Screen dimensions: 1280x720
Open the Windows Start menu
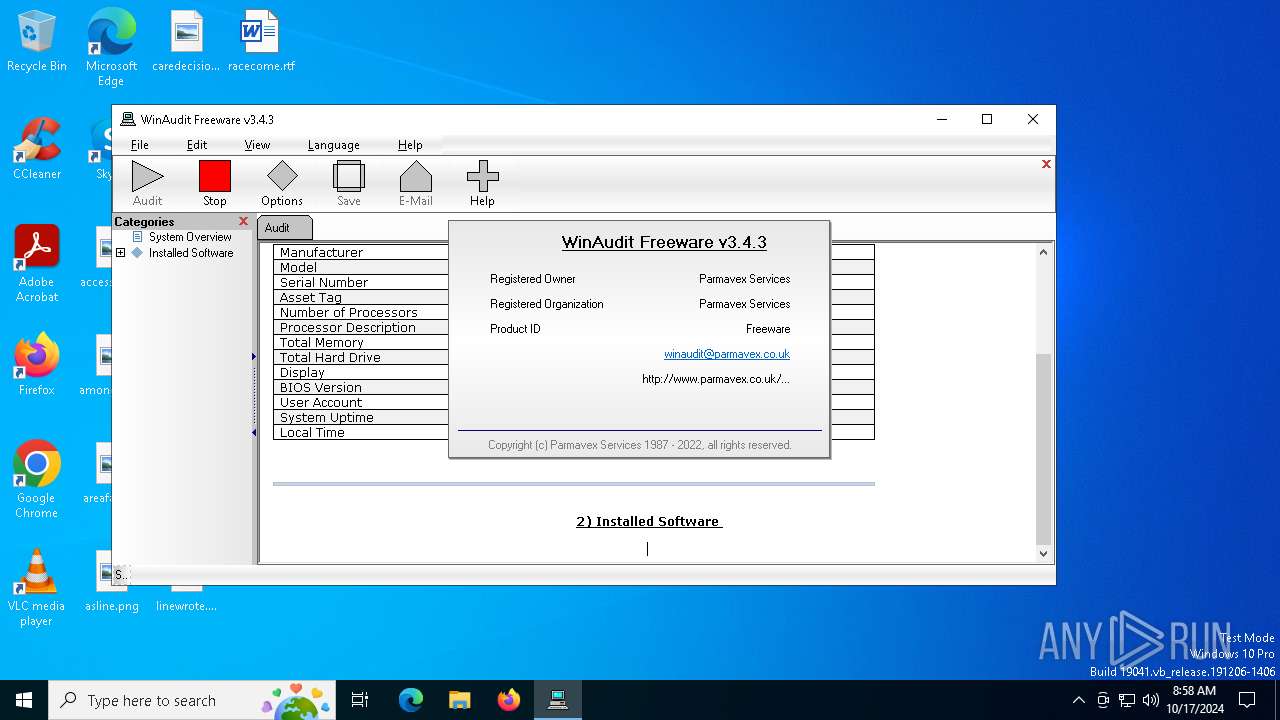24,700
